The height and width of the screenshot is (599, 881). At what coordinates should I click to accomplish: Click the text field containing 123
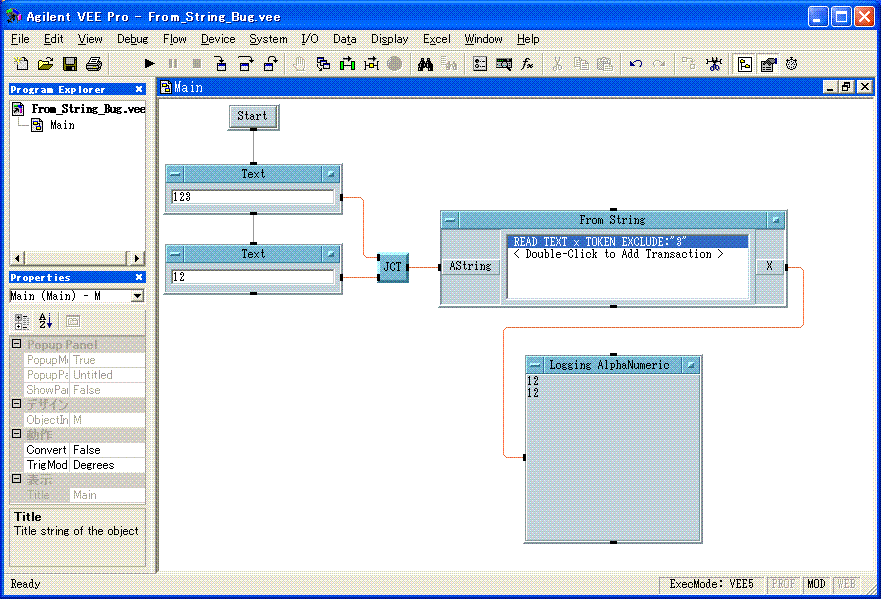pyautogui.click(x=253, y=197)
